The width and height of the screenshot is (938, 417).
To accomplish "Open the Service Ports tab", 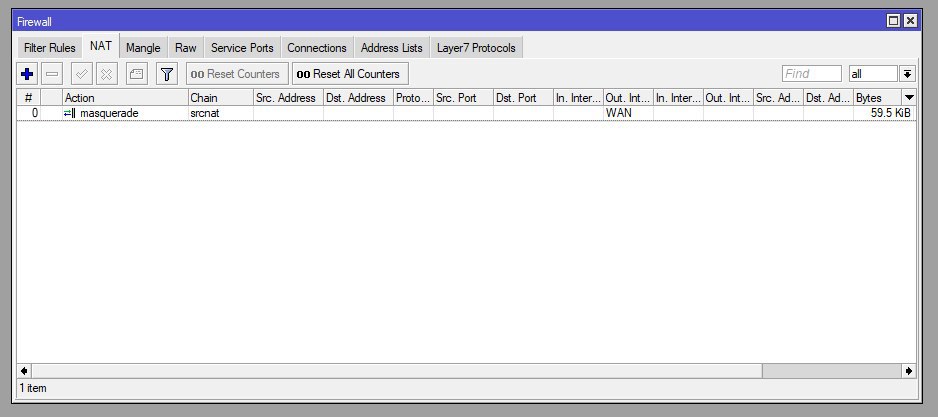I will pyautogui.click(x=242, y=48).
